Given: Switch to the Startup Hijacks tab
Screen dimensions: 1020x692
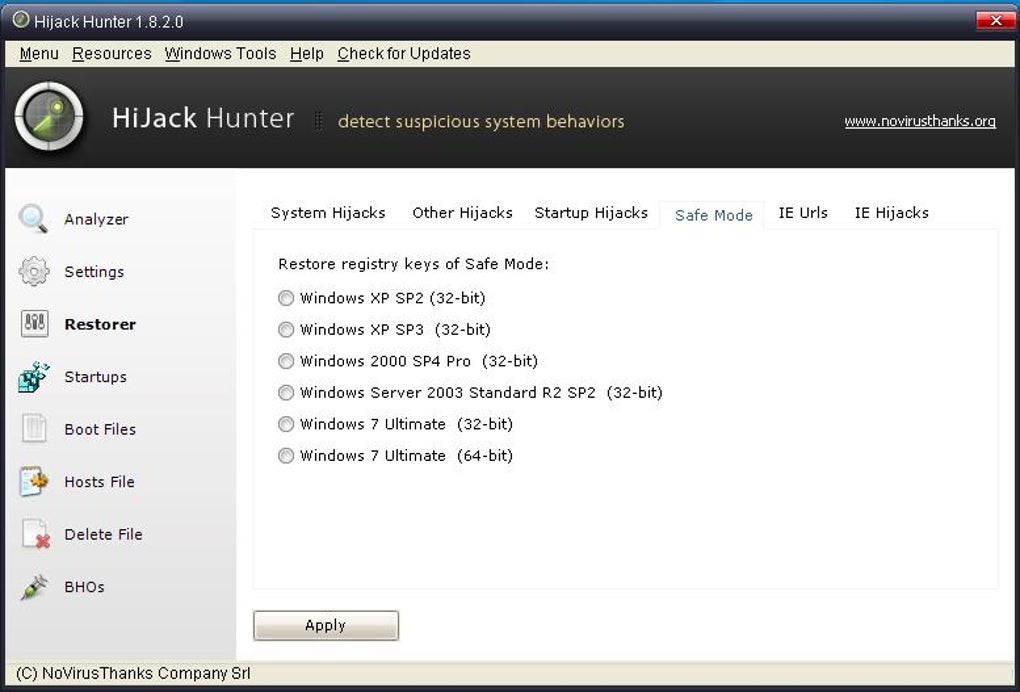Looking at the screenshot, I should [591, 213].
